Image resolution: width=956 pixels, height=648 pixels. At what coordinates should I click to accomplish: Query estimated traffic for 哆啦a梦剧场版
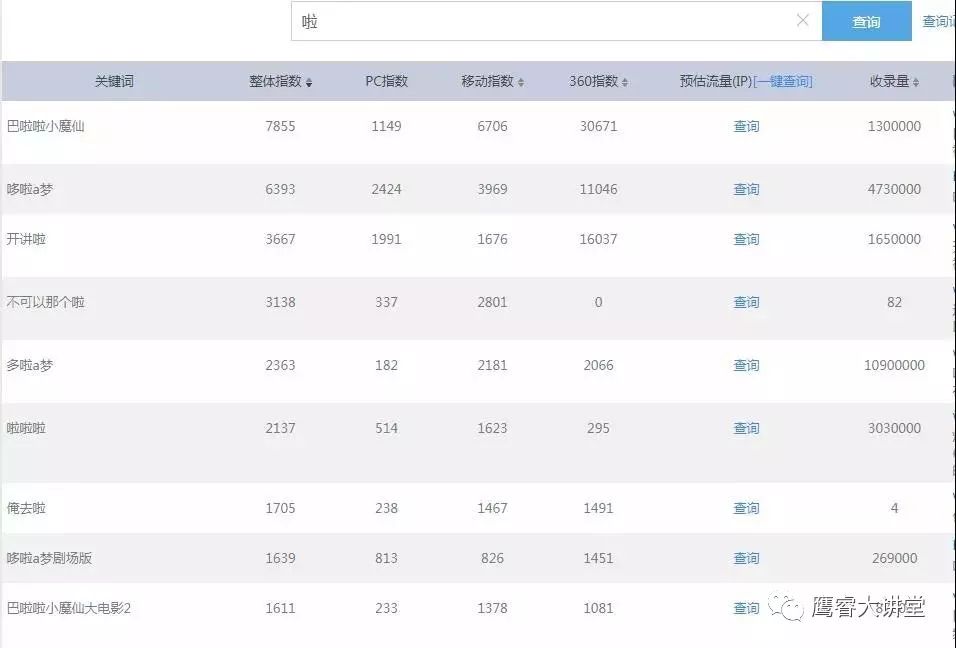click(746, 558)
